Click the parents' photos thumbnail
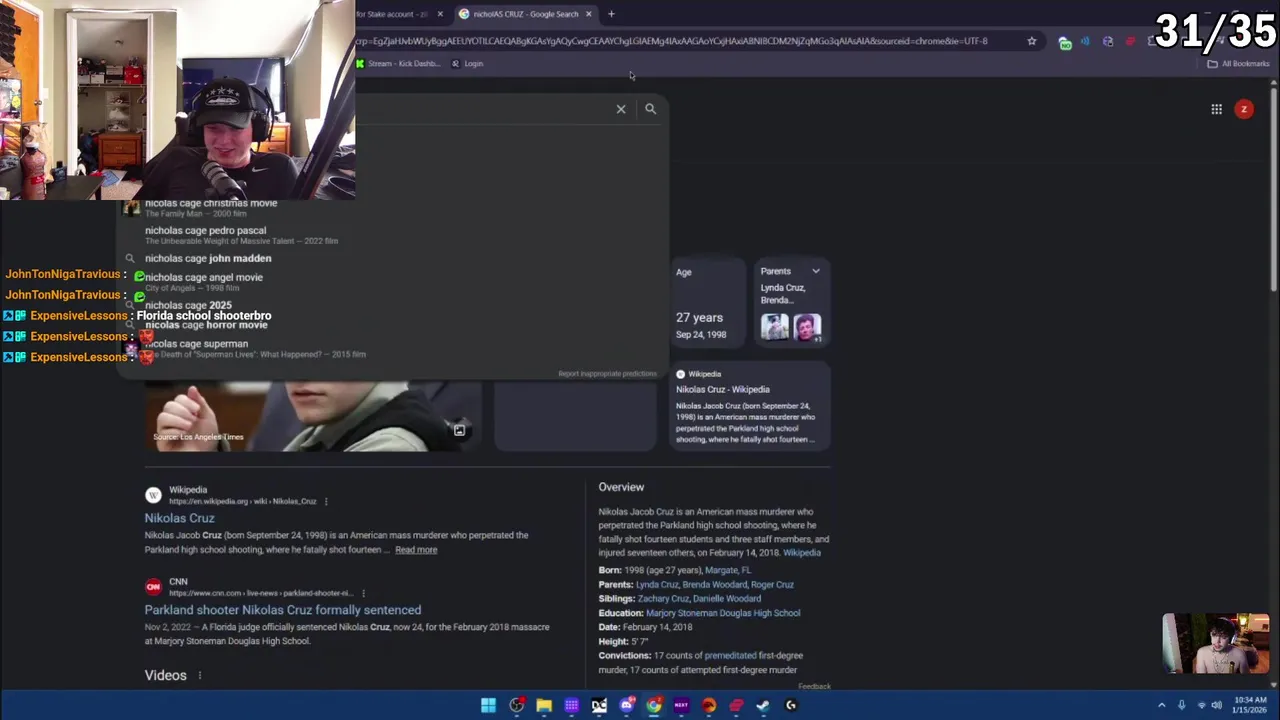 pyautogui.click(x=791, y=328)
